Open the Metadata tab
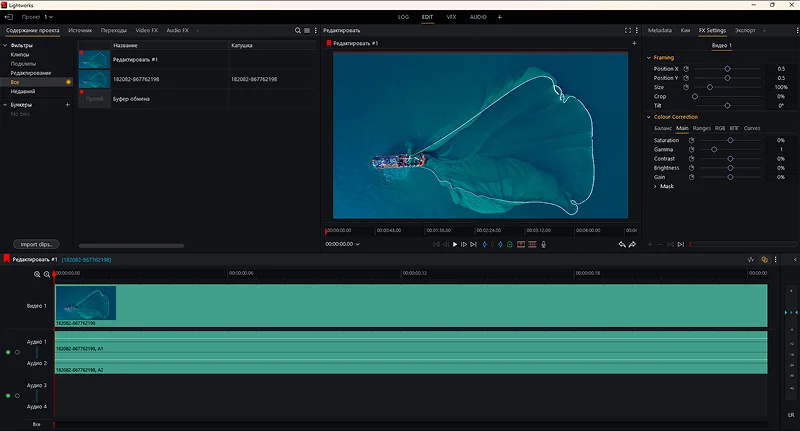 pyautogui.click(x=660, y=31)
